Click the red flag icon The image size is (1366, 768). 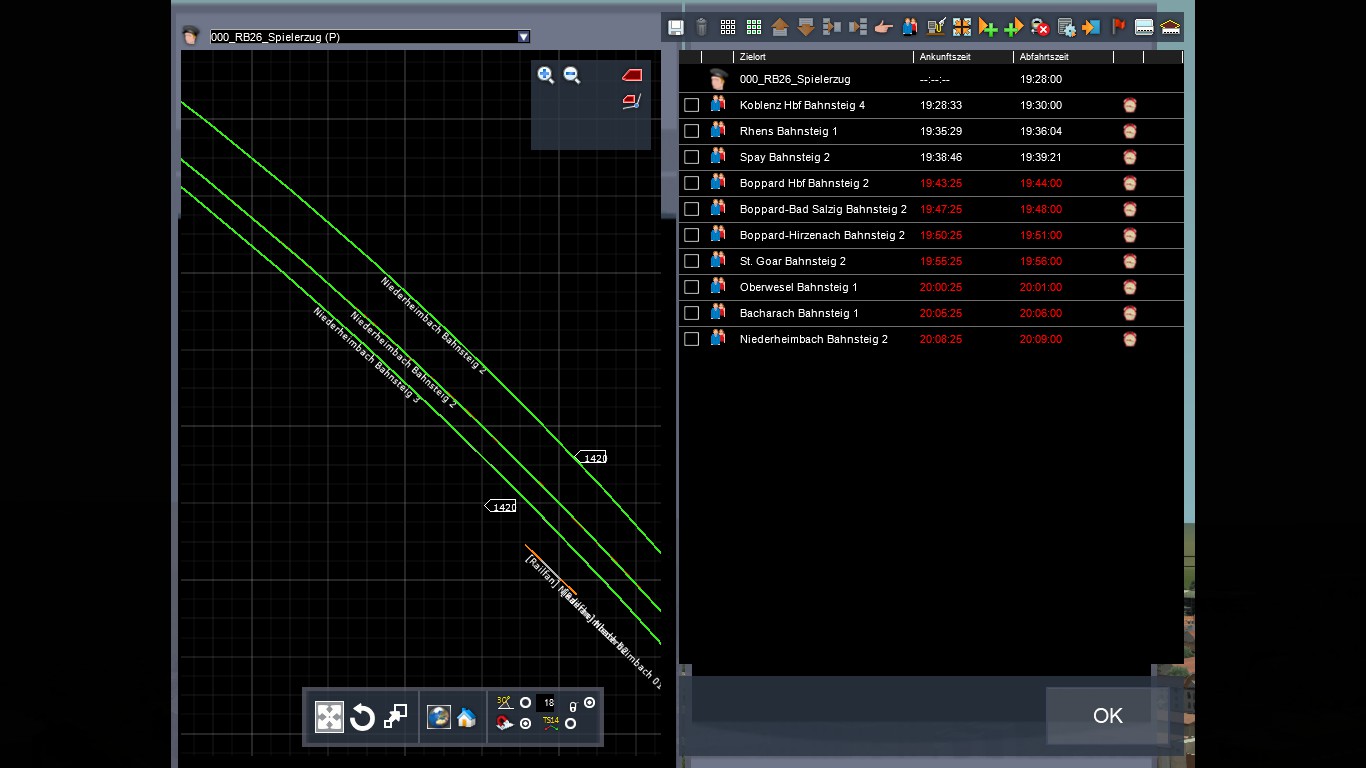click(1119, 28)
